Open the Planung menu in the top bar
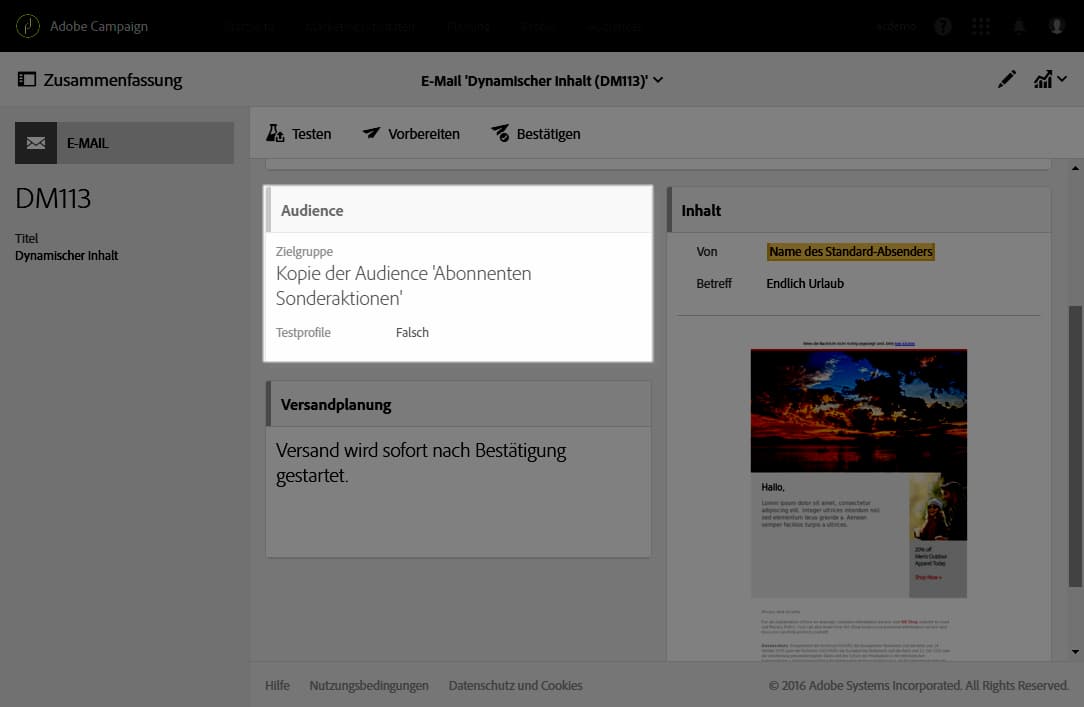The image size is (1084, 707). point(467,26)
